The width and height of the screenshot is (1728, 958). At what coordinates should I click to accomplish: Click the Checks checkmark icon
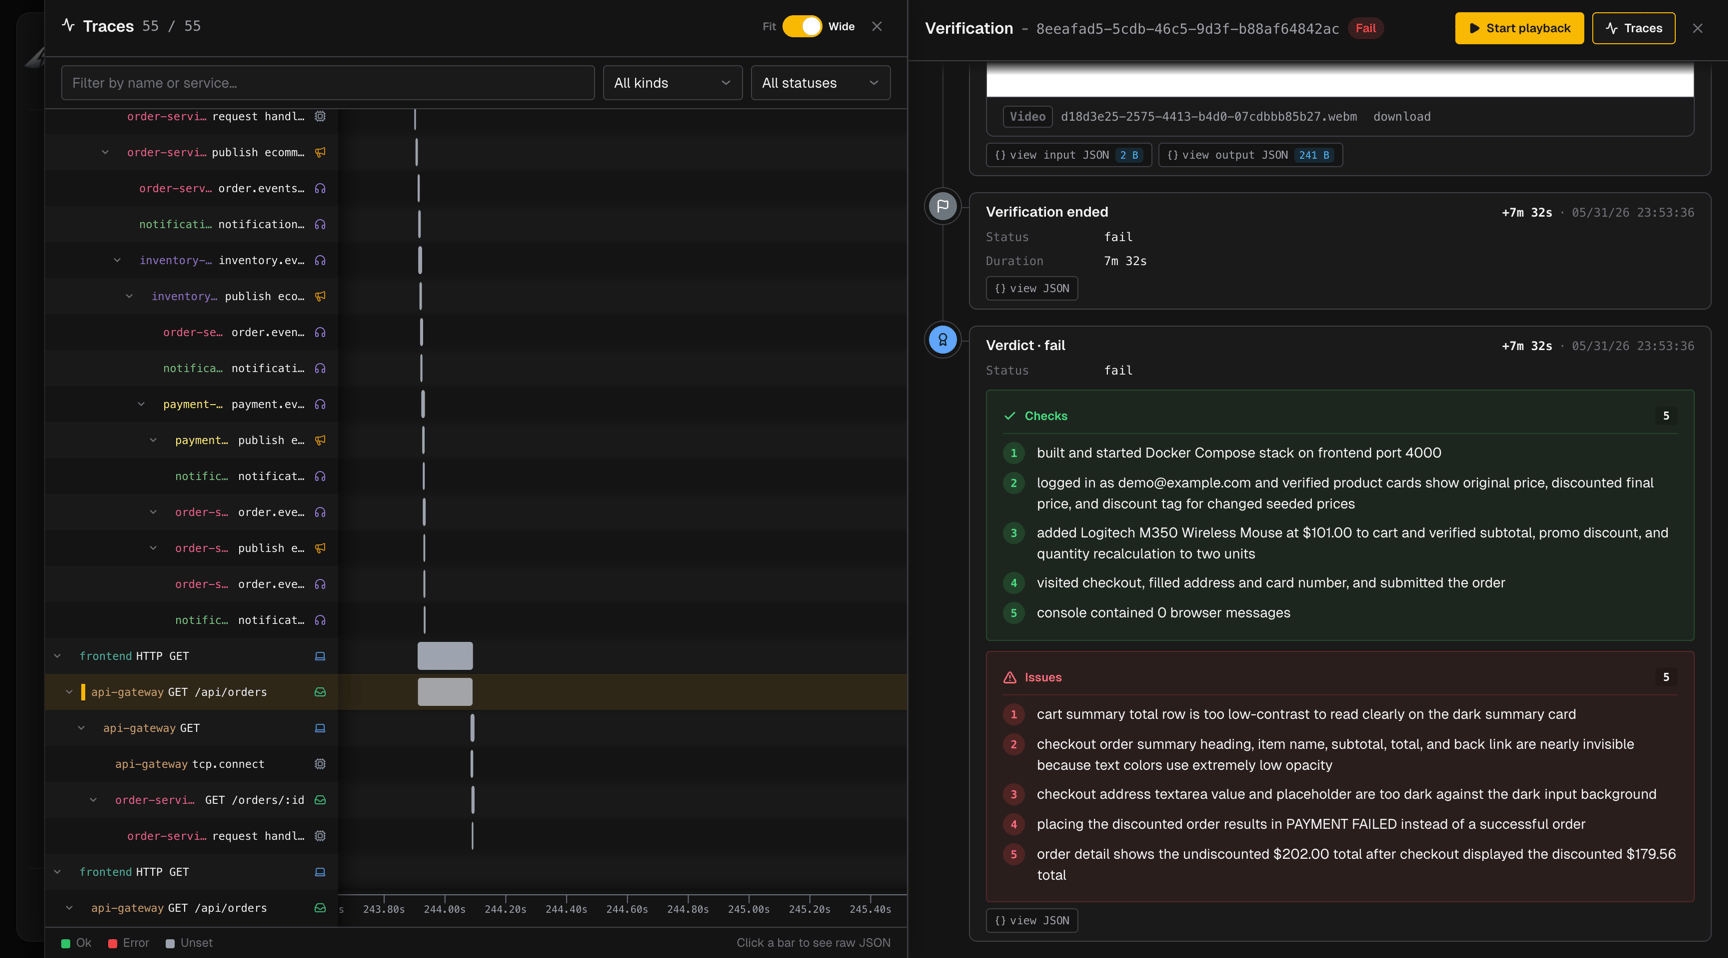coord(1010,416)
